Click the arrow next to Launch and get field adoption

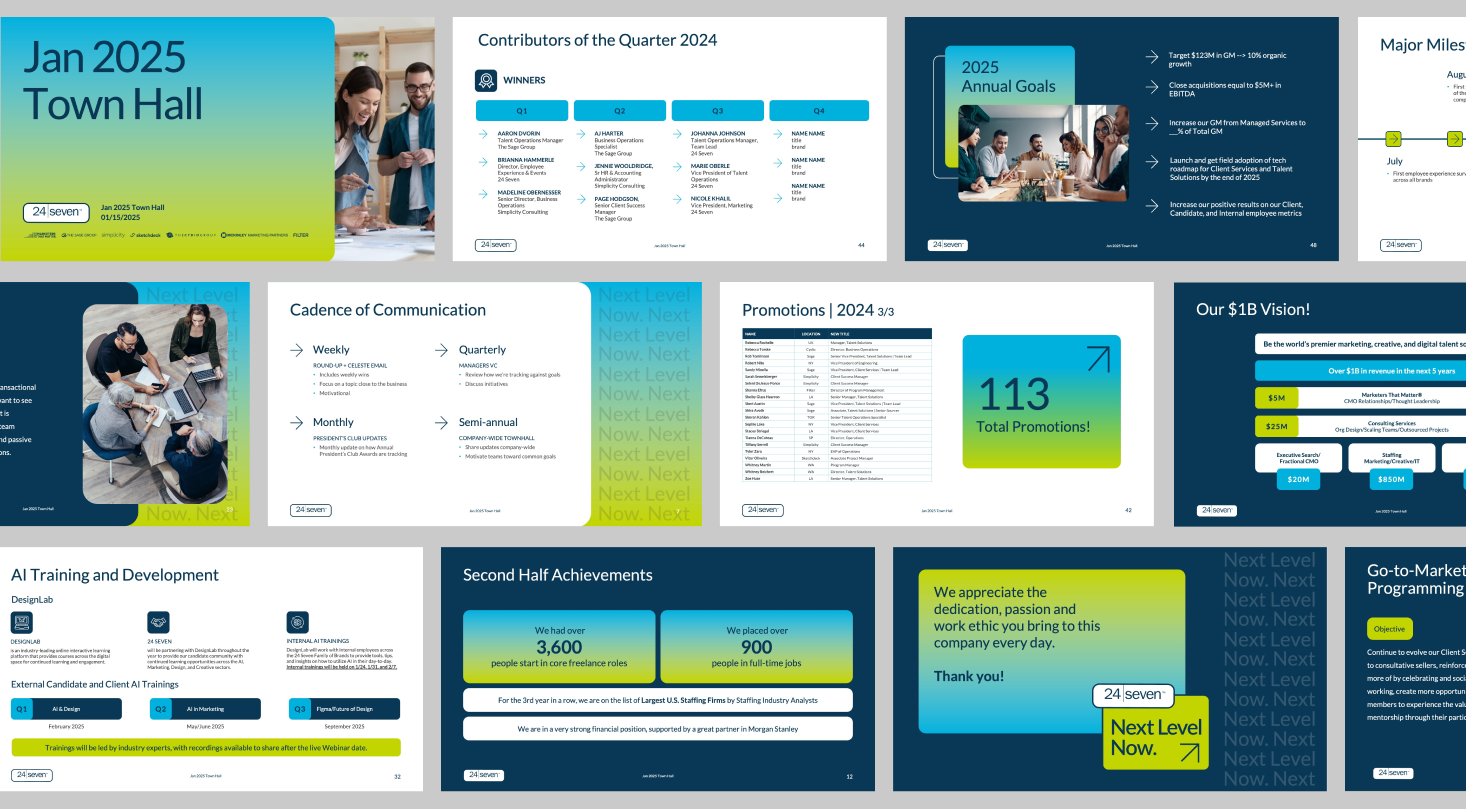tap(1152, 160)
